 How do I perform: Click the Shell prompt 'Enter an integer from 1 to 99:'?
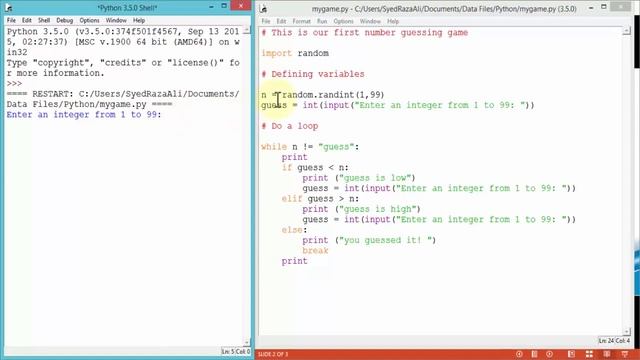[84, 115]
